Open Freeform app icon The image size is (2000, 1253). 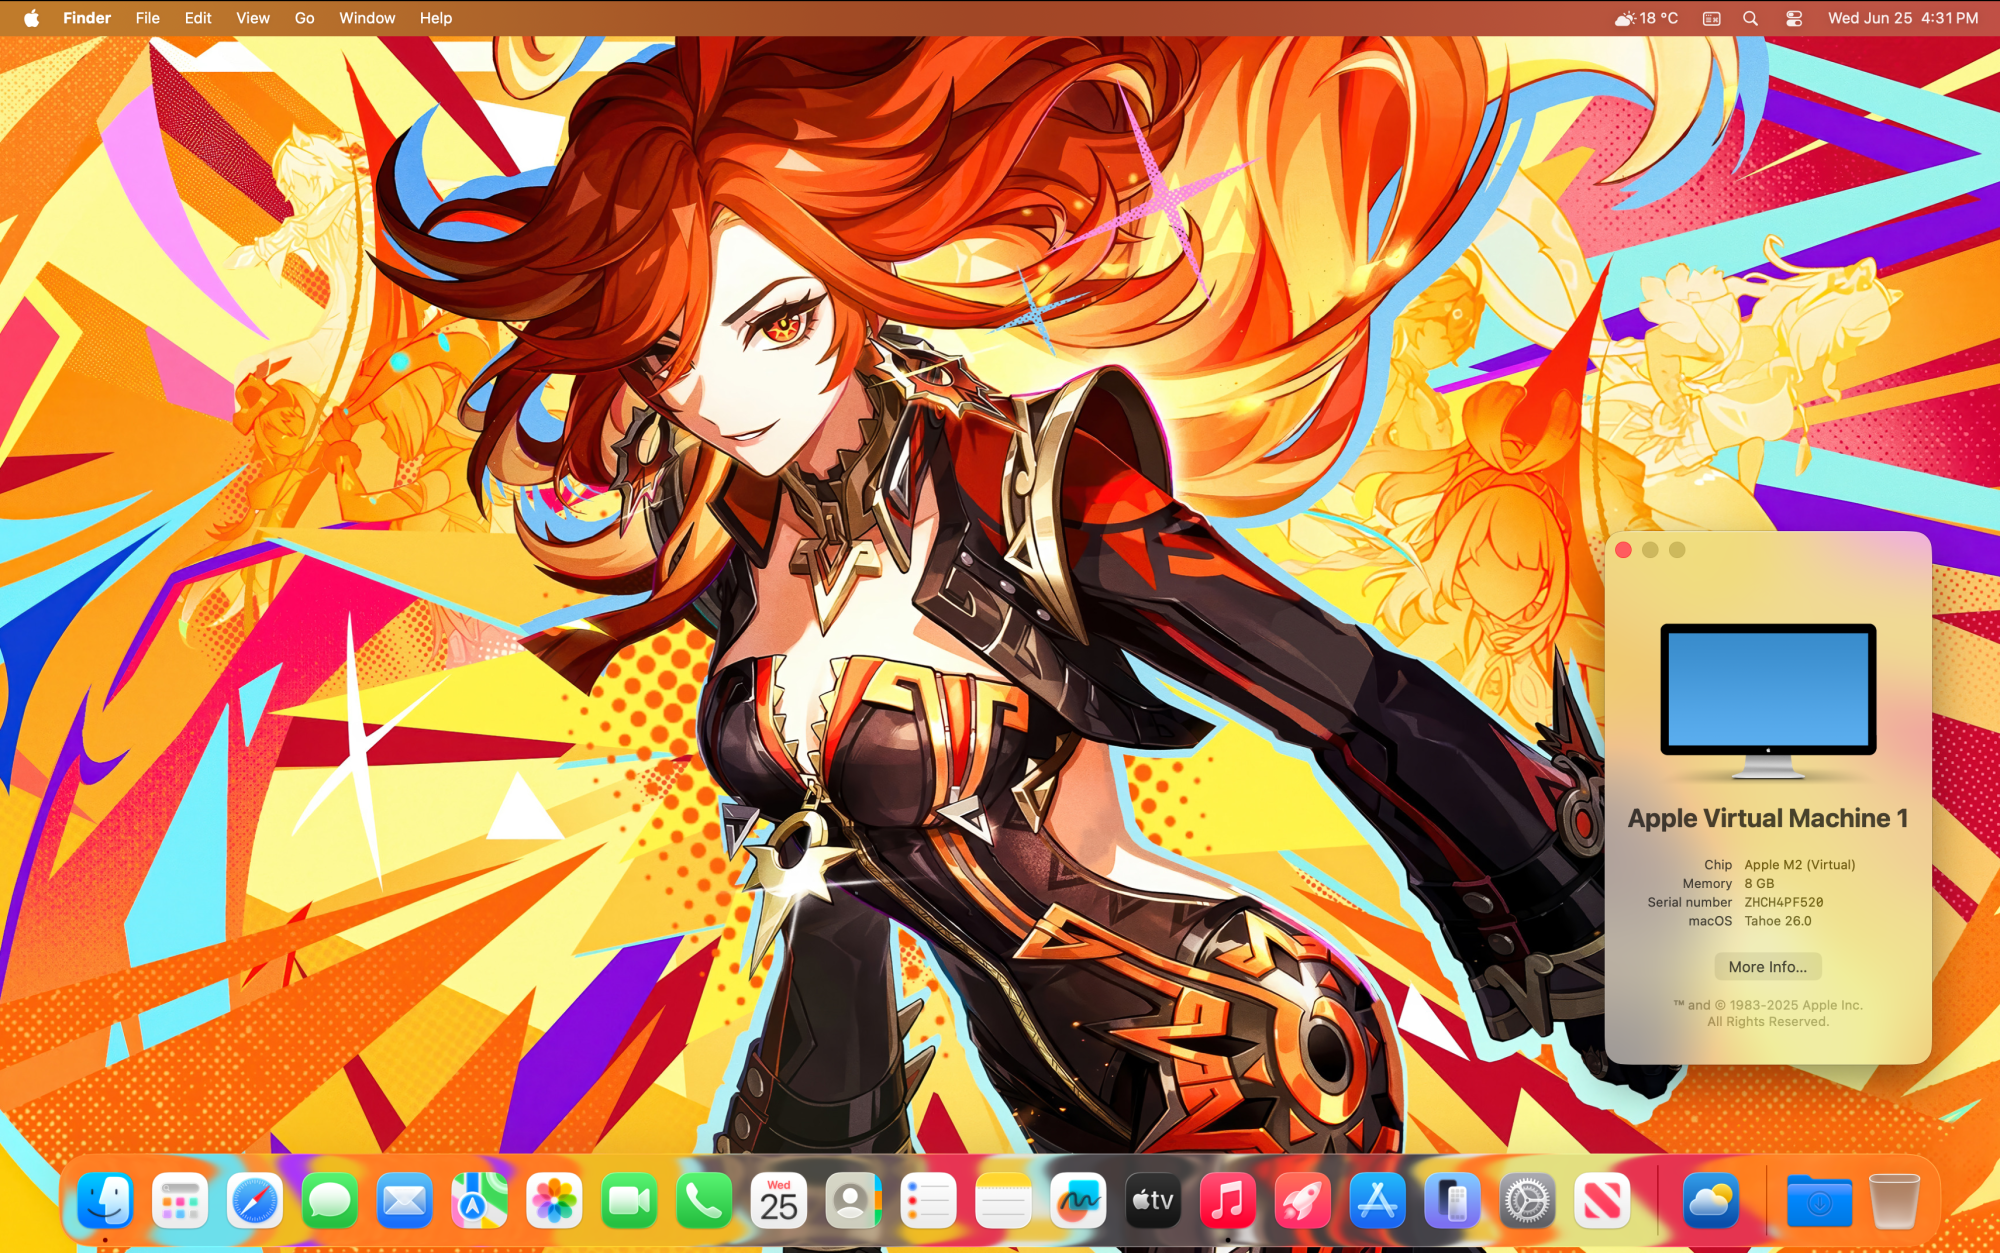click(1078, 1201)
